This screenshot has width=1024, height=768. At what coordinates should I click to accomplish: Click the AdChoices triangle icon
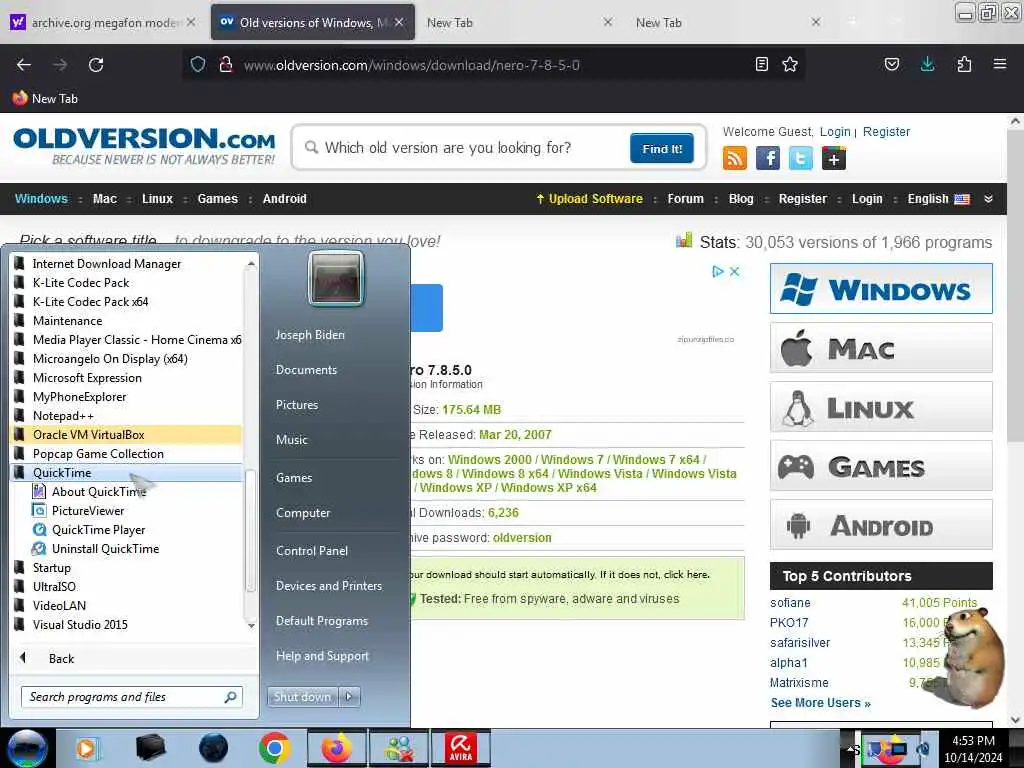(x=718, y=272)
